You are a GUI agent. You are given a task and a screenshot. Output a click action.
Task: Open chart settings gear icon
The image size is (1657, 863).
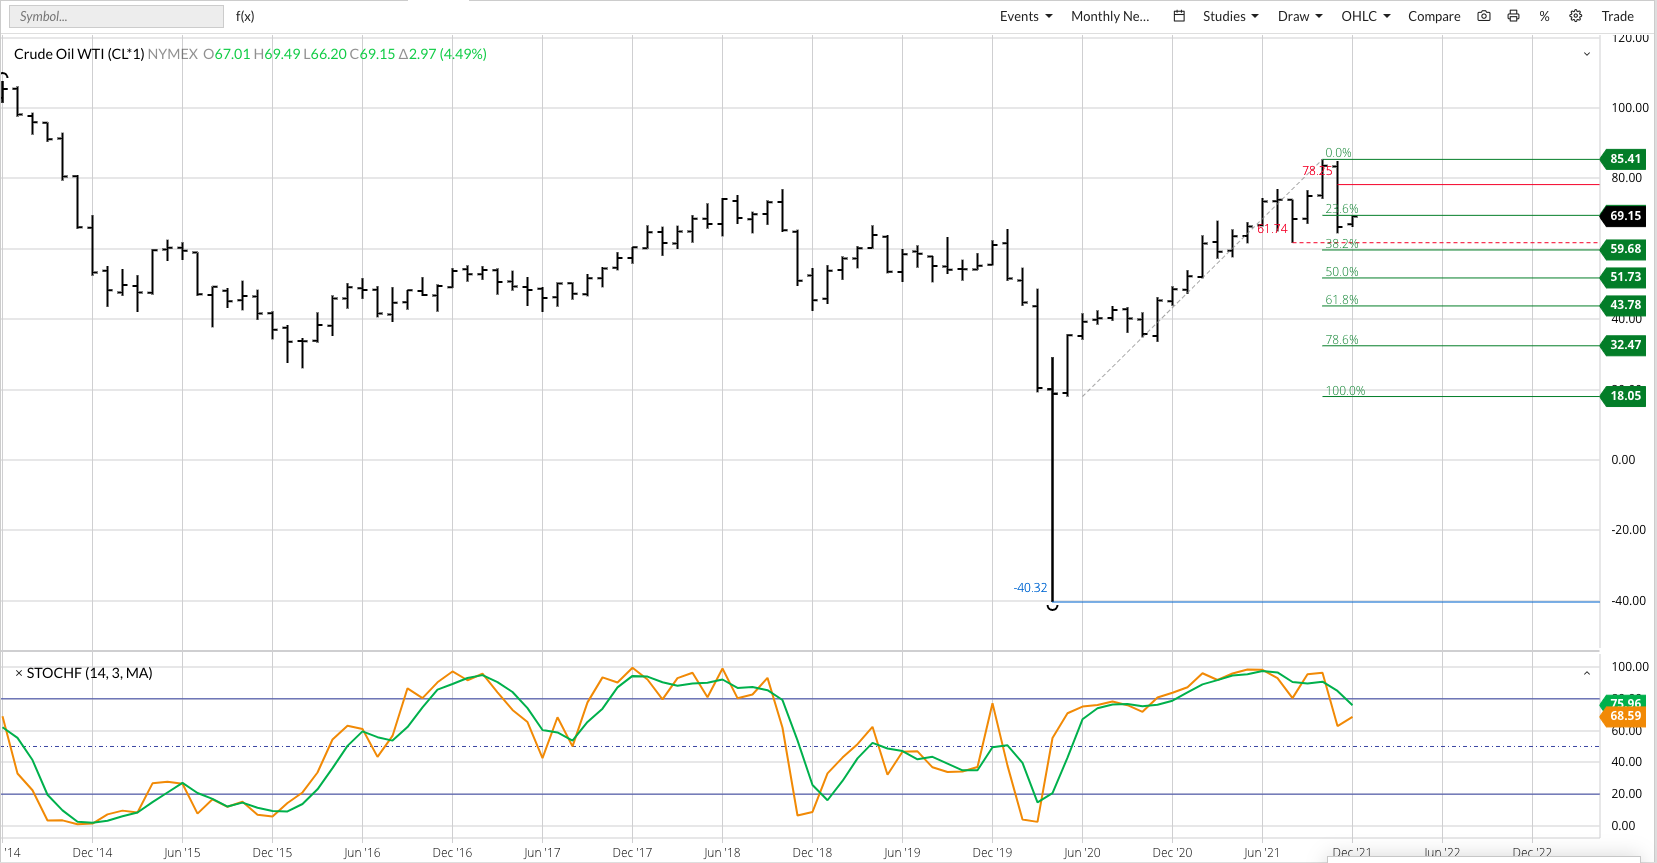coord(1576,16)
